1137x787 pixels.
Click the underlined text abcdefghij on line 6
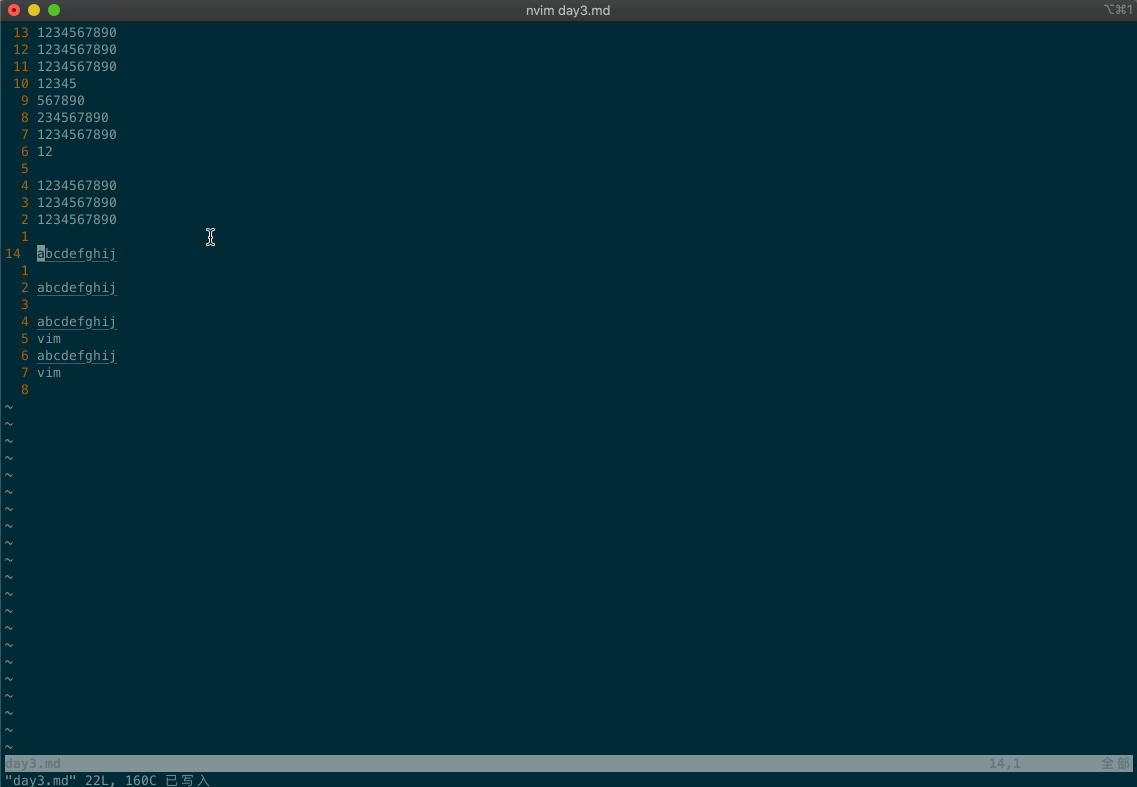point(76,355)
